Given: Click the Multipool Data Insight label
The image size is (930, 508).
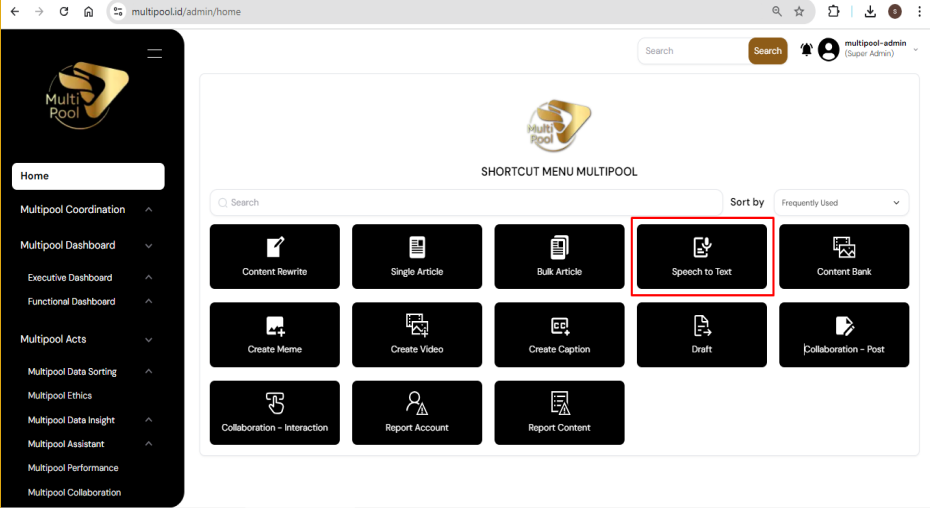Looking at the screenshot, I should pyautogui.click(x=71, y=420).
